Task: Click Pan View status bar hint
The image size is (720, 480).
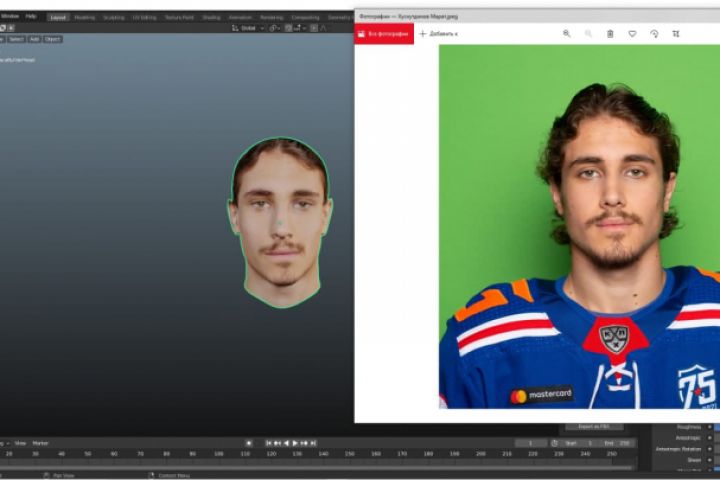Action: (x=59, y=475)
